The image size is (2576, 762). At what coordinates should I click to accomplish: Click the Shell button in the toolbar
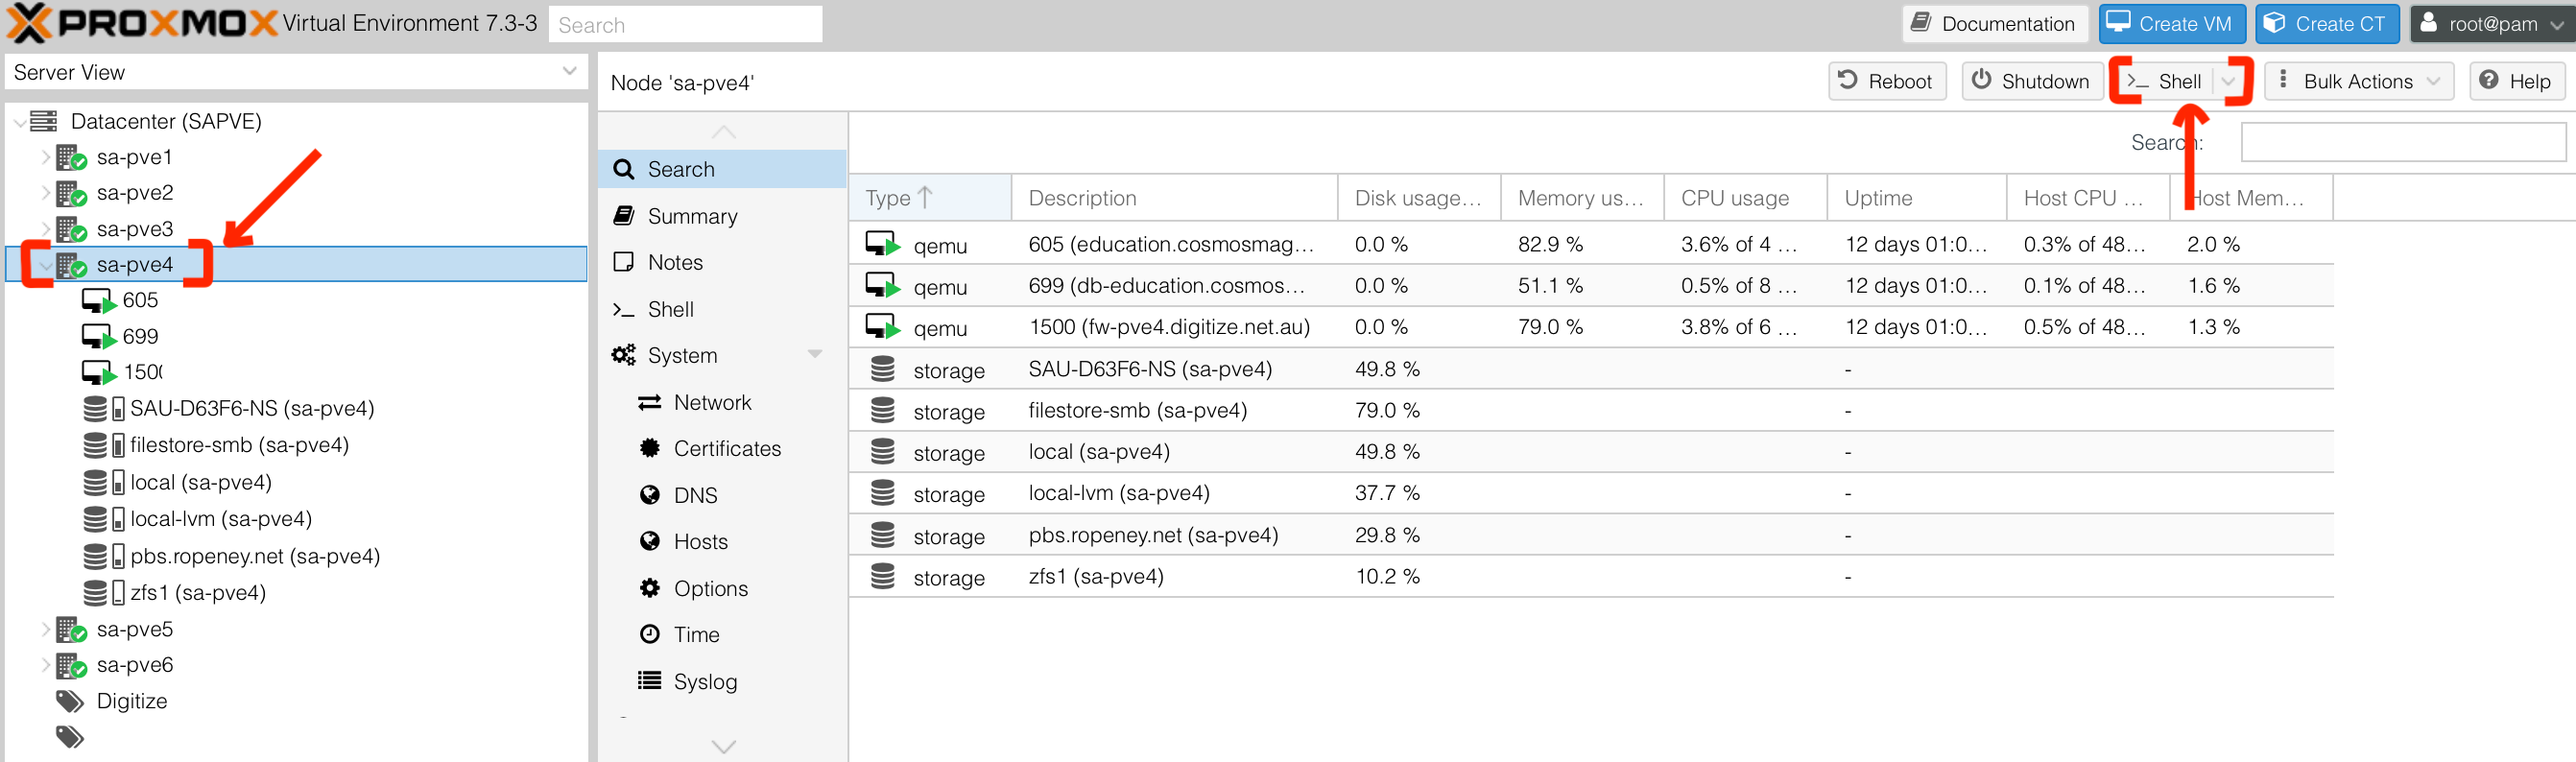[x=2165, y=81]
